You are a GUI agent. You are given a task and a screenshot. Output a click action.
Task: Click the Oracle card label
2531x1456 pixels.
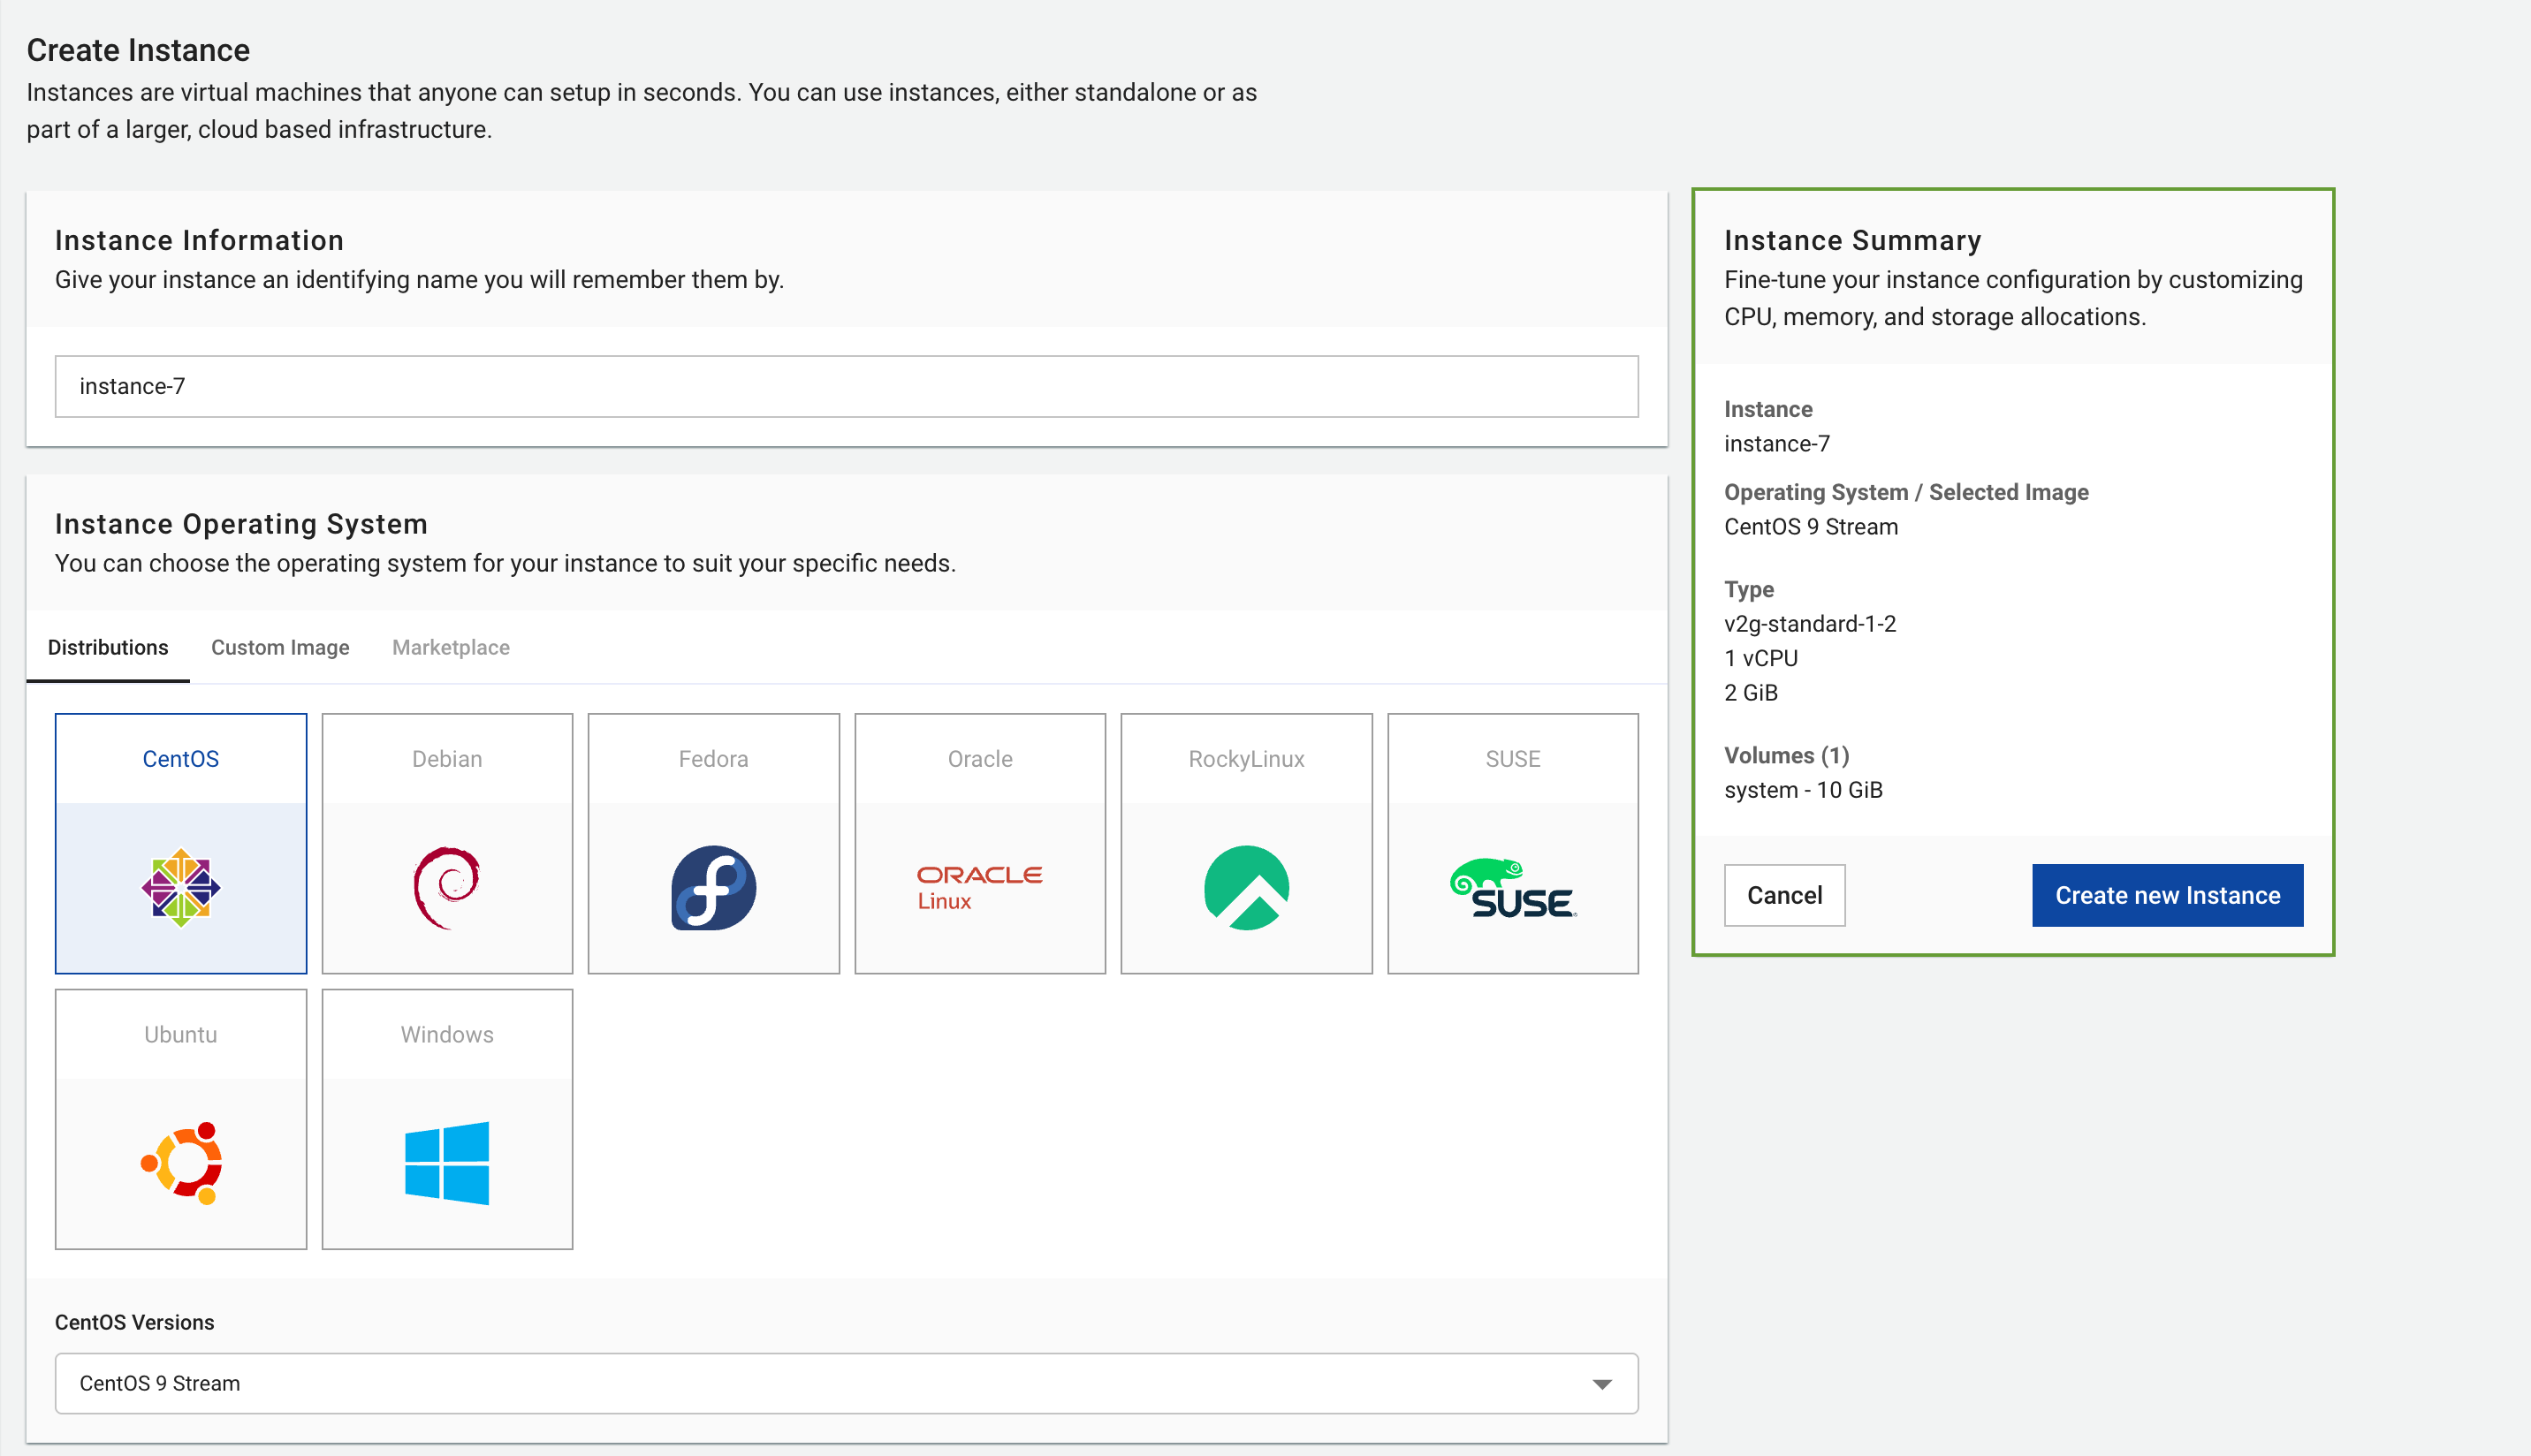(x=980, y=759)
